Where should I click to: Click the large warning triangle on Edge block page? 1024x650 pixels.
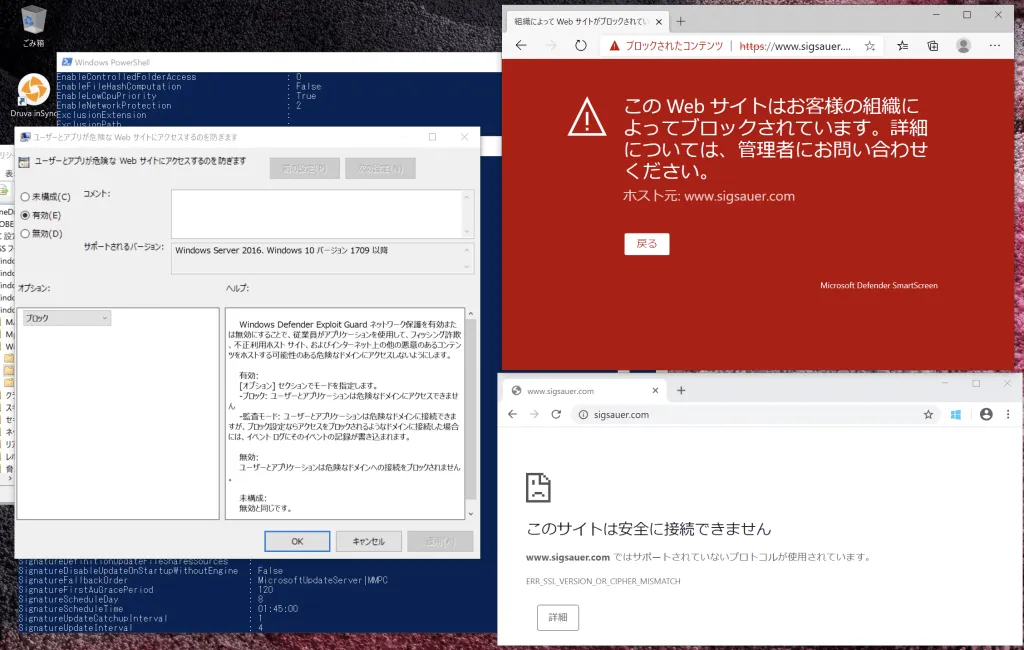[586, 117]
